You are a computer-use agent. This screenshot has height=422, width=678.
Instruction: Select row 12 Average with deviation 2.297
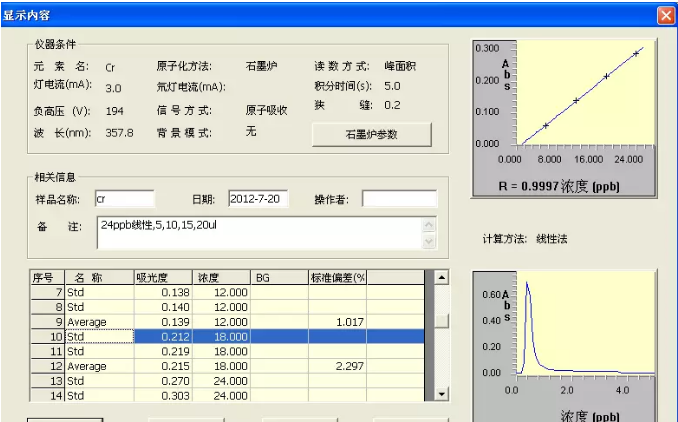point(230,366)
